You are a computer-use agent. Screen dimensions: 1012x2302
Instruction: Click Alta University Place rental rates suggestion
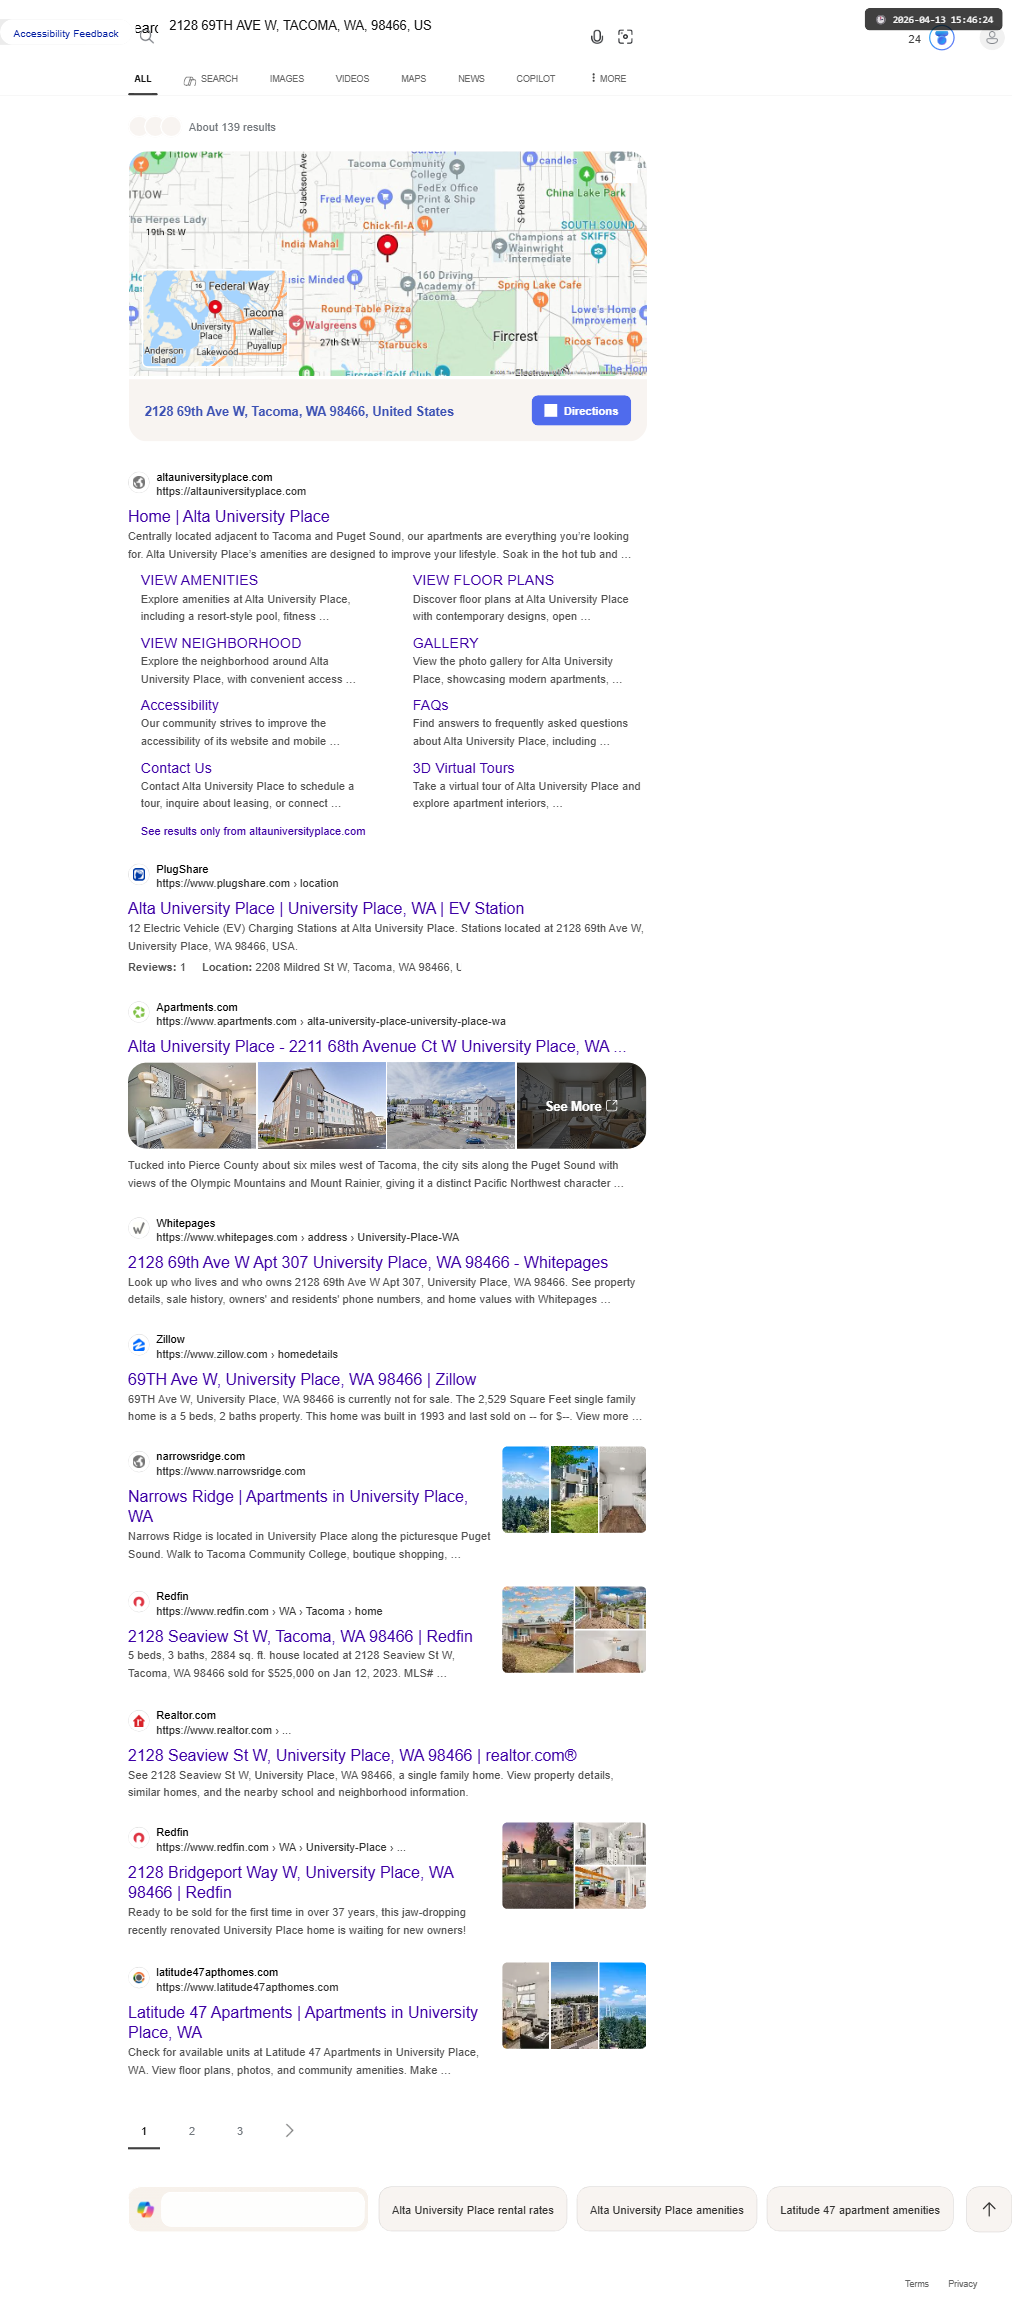473,2210
